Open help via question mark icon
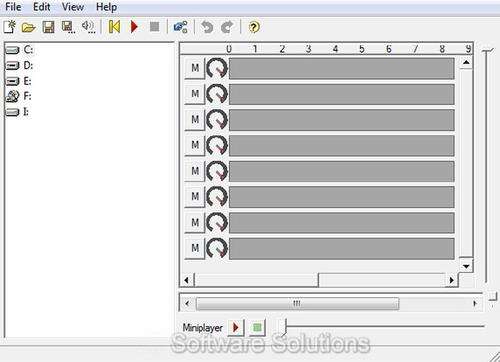This screenshot has width=500, height=362. click(x=254, y=27)
